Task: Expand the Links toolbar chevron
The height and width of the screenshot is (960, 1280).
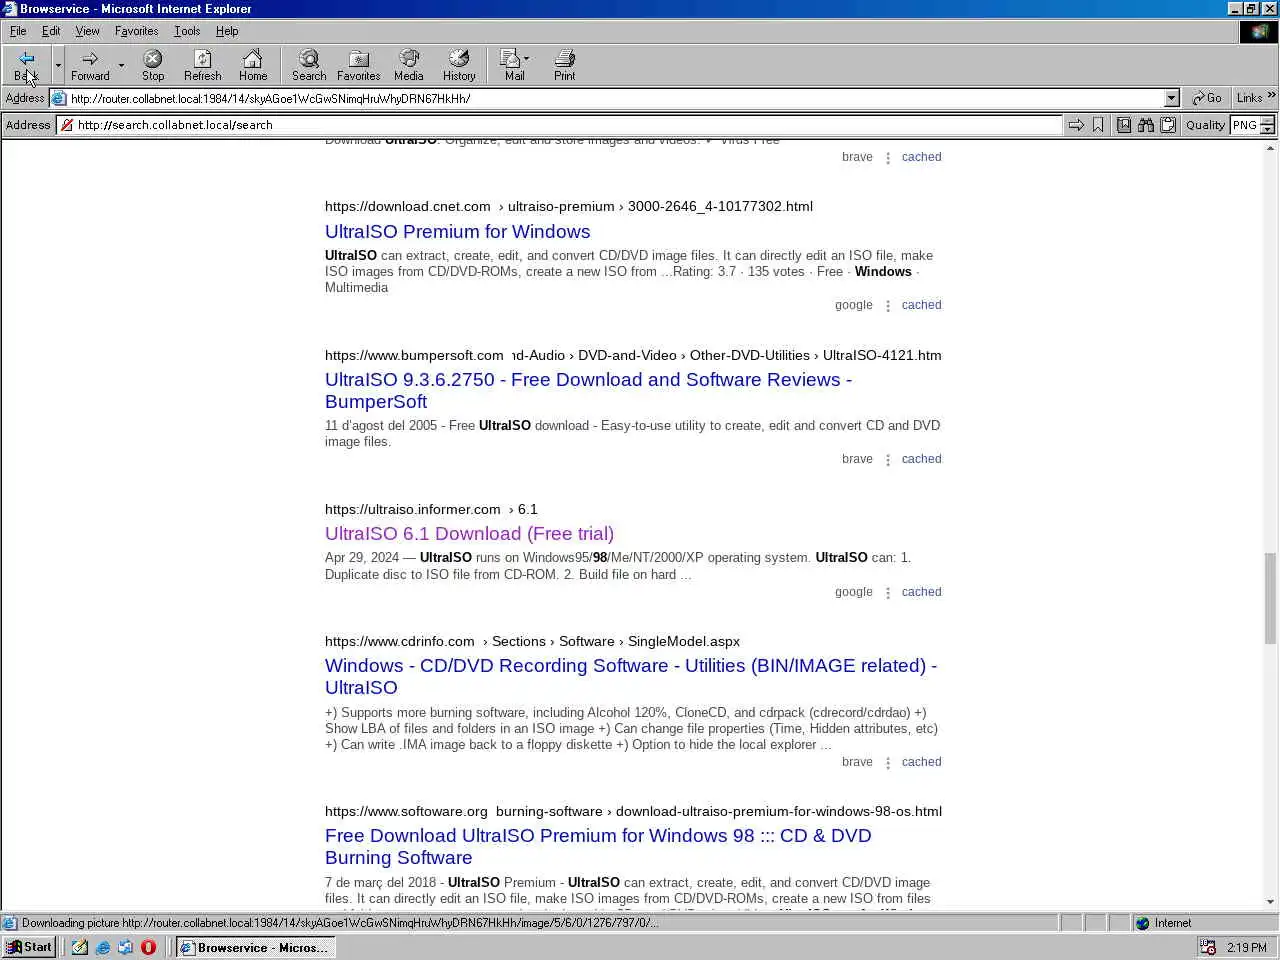Action: 1272,95
